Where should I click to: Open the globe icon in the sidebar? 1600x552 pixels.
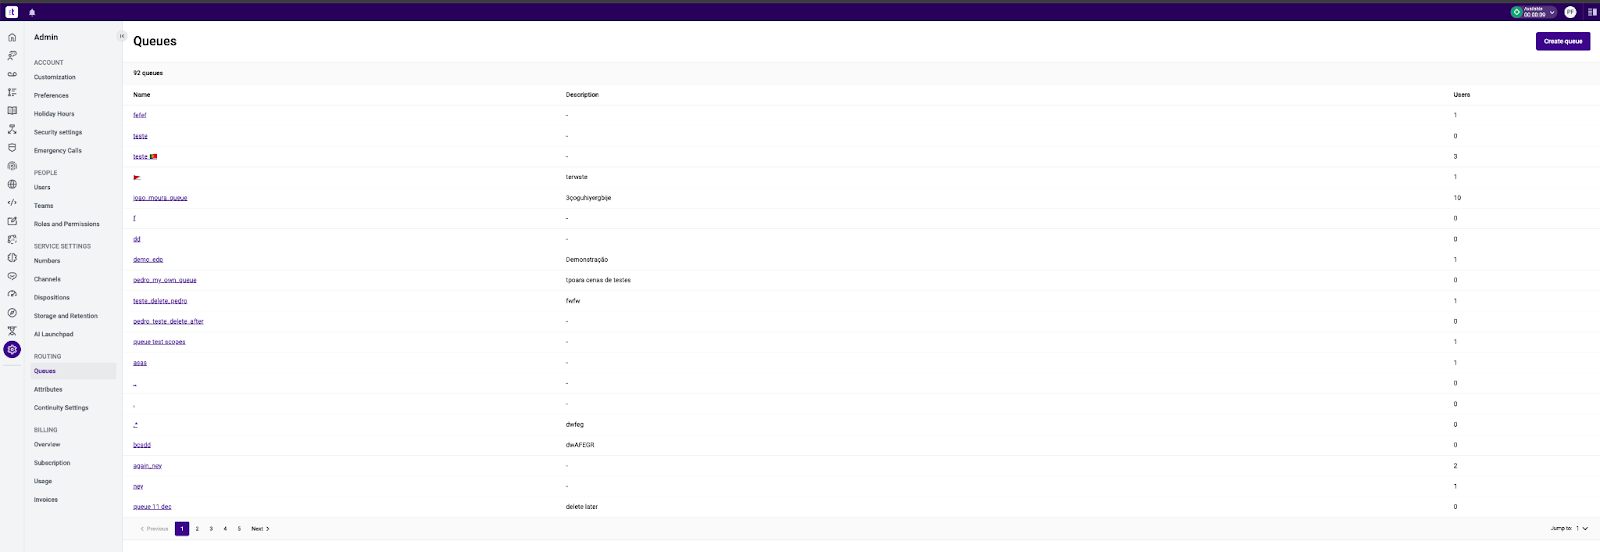point(12,184)
